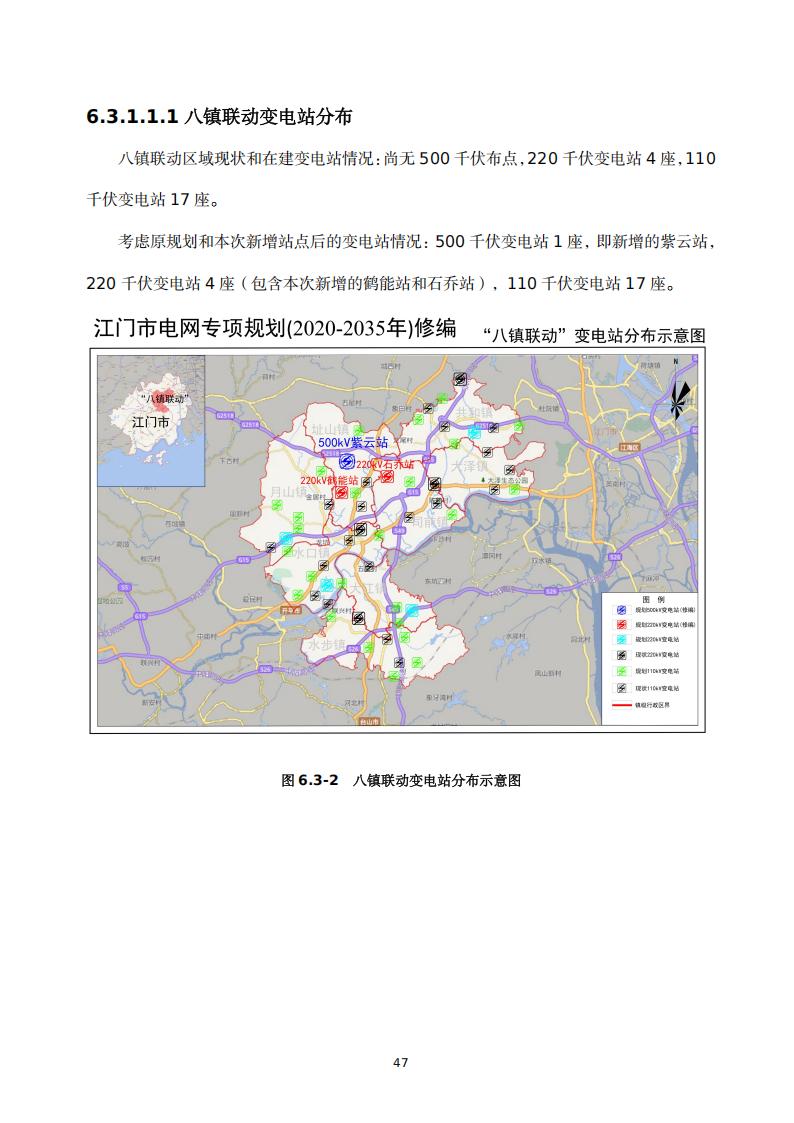Select black legend icon for 现状220kV变电站
The width and height of the screenshot is (794, 1123).
tap(621, 655)
